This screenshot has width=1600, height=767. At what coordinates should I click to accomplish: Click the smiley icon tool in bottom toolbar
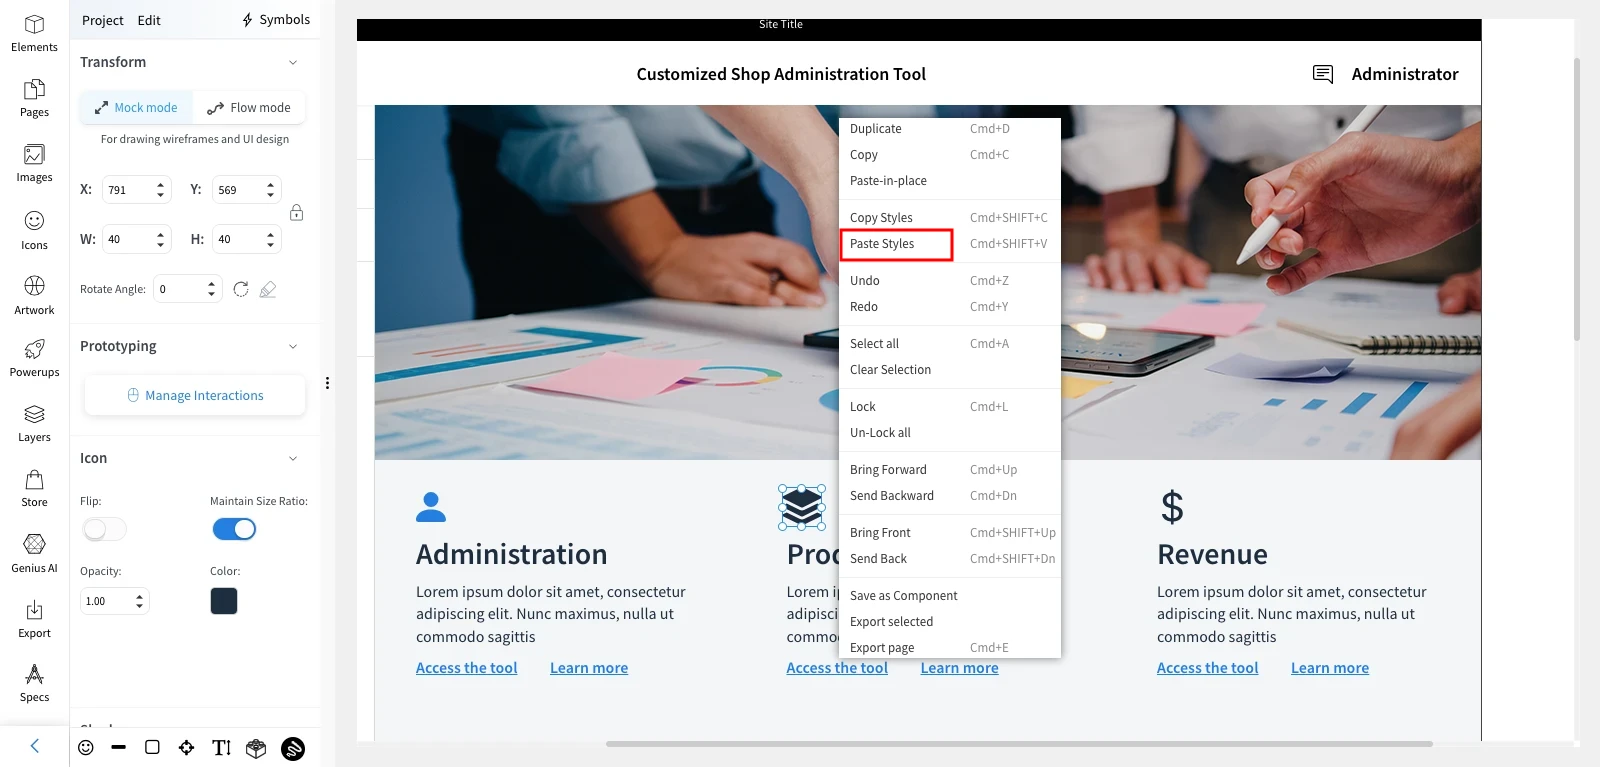[86, 747]
